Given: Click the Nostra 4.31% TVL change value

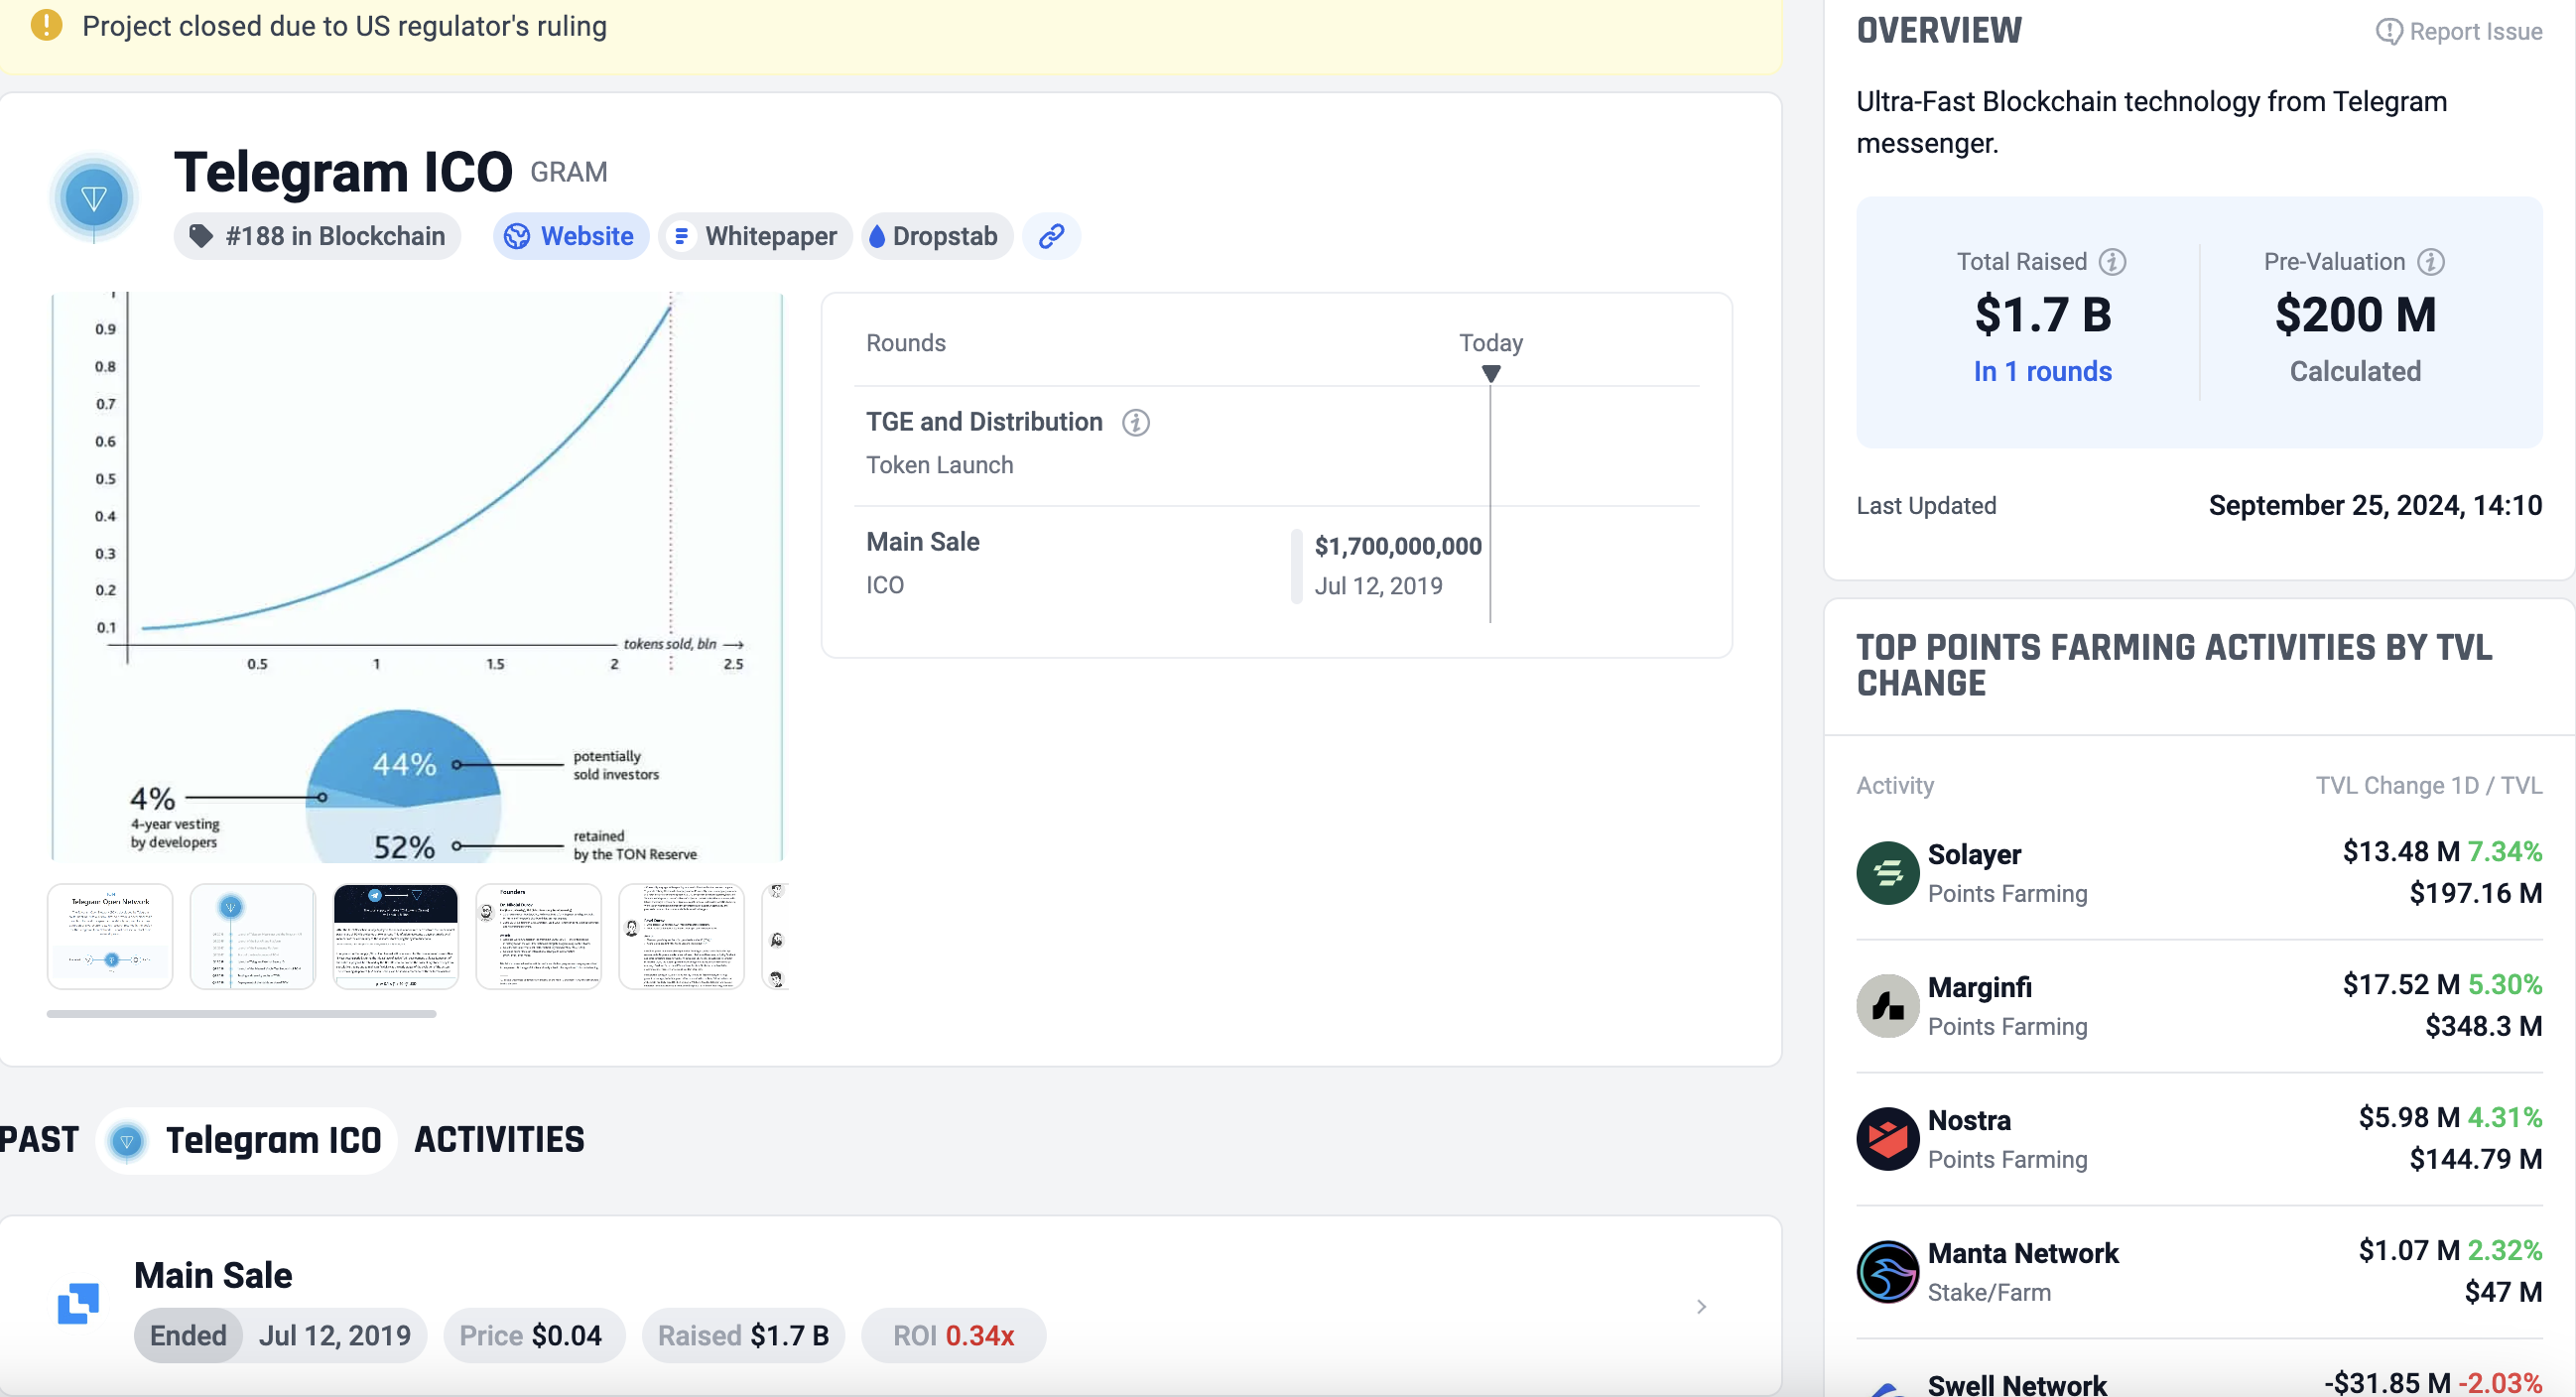Looking at the screenshot, I should click(2505, 1118).
